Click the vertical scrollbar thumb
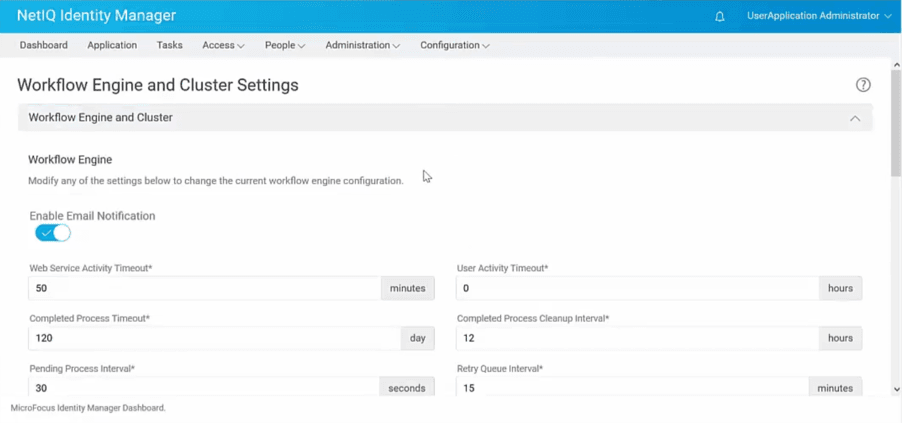Viewport: 902px width, 423px height. [896, 122]
